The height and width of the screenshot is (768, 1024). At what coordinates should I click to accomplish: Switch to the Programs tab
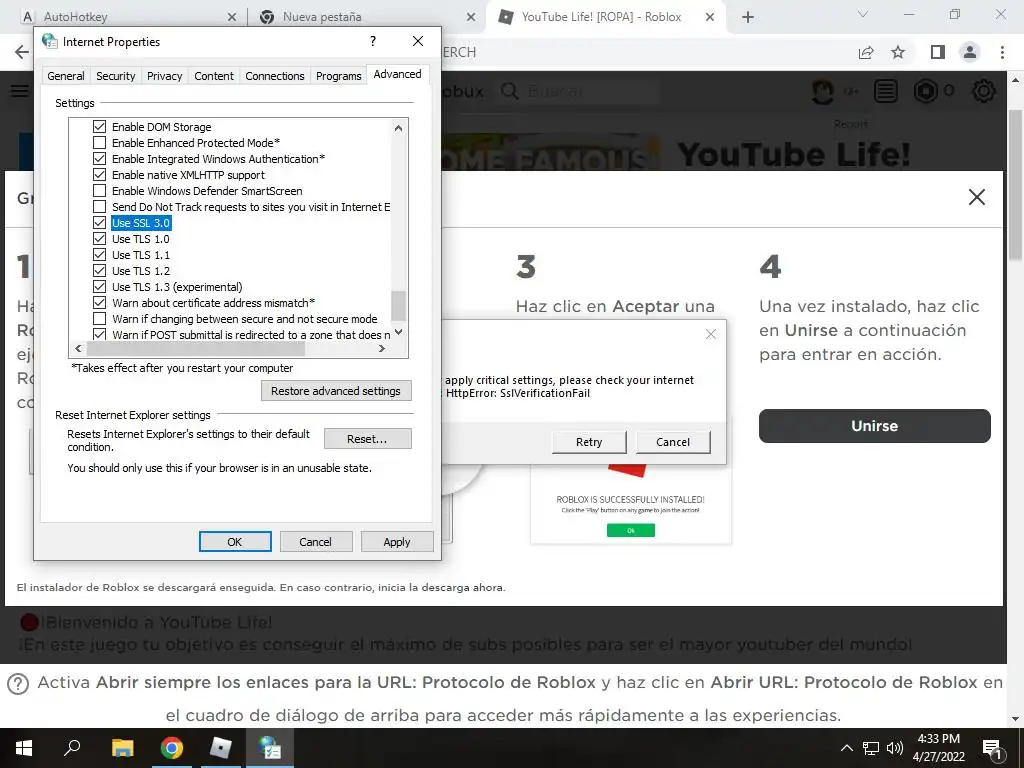338,76
